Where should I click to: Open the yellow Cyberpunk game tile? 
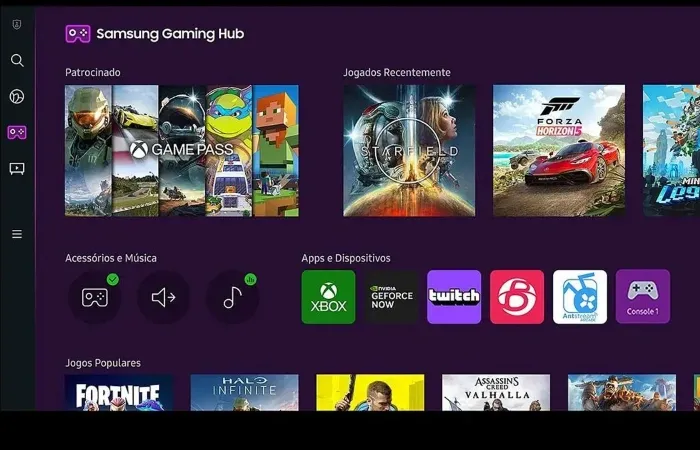click(x=370, y=392)
